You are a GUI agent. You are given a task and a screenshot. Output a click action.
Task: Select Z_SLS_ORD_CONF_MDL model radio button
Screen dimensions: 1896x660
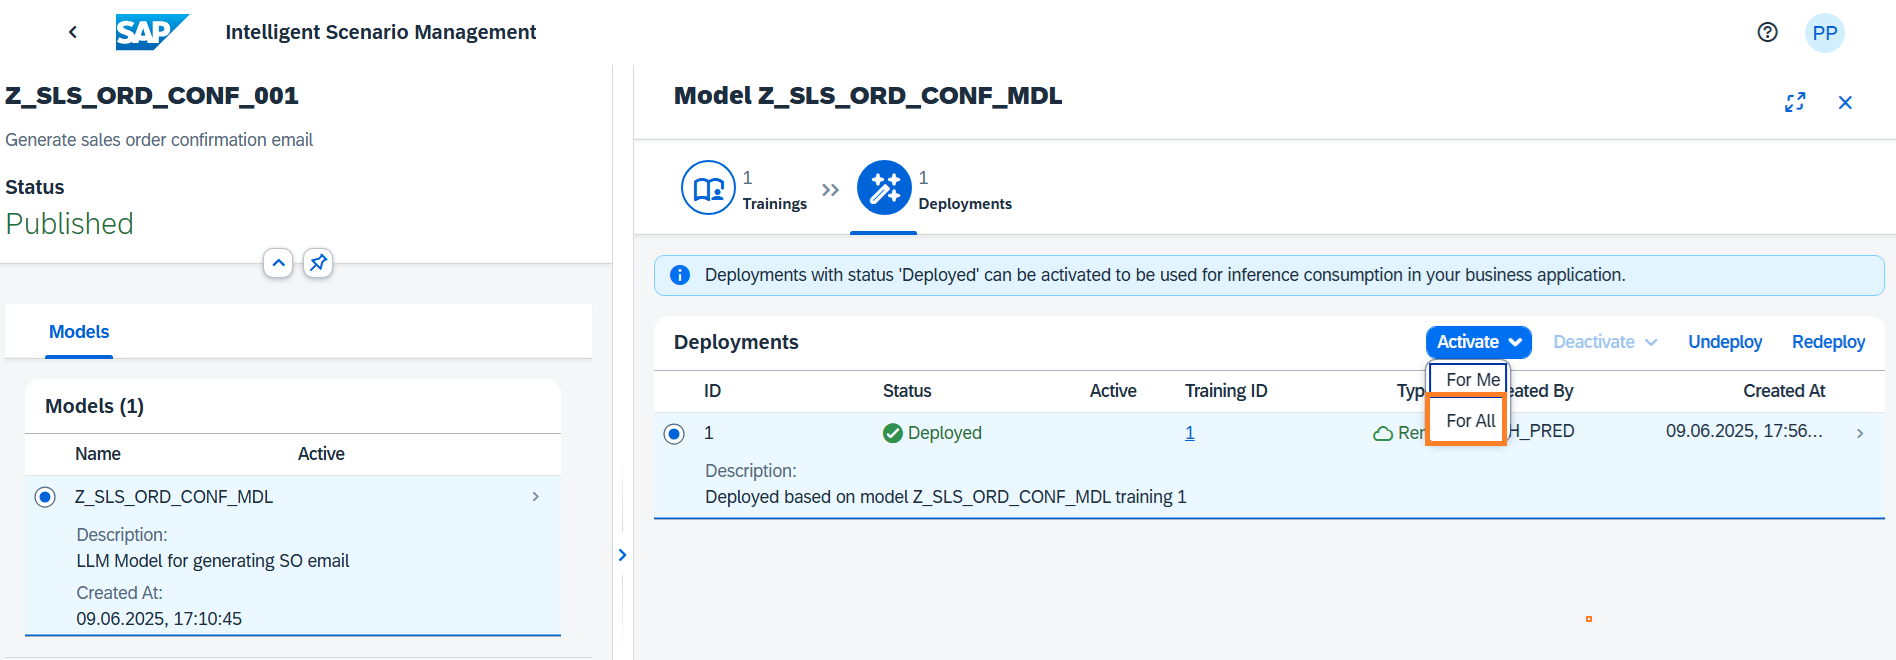click(45, 497)
